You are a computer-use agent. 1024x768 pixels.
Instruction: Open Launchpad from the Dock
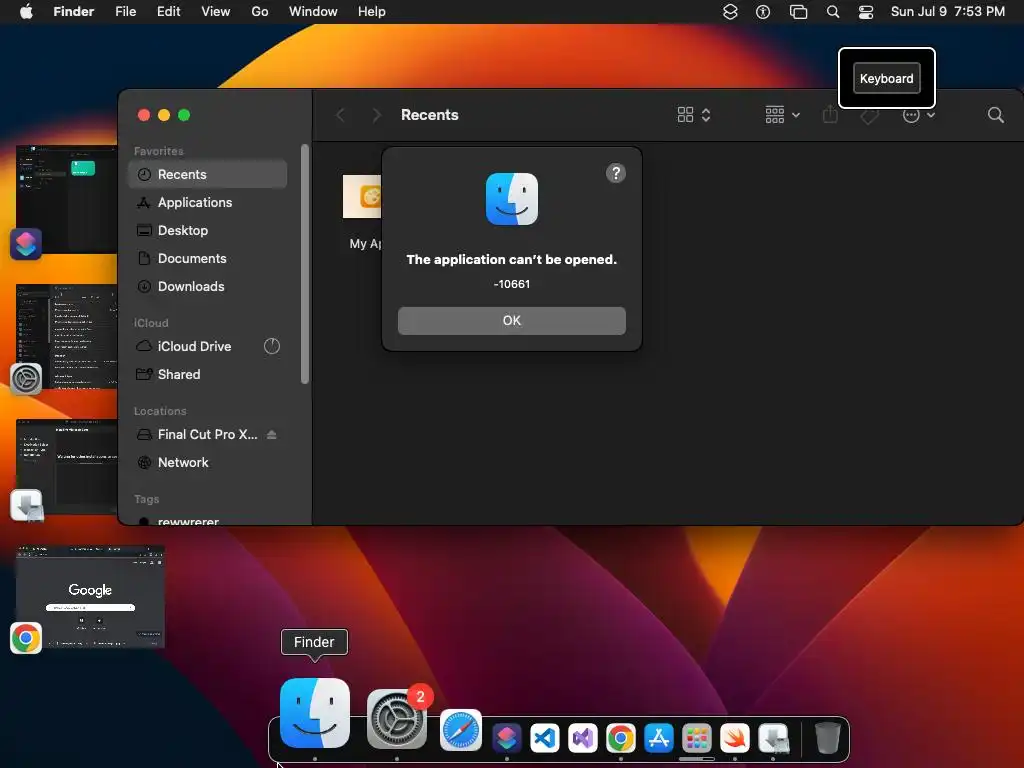click(696, 738)
